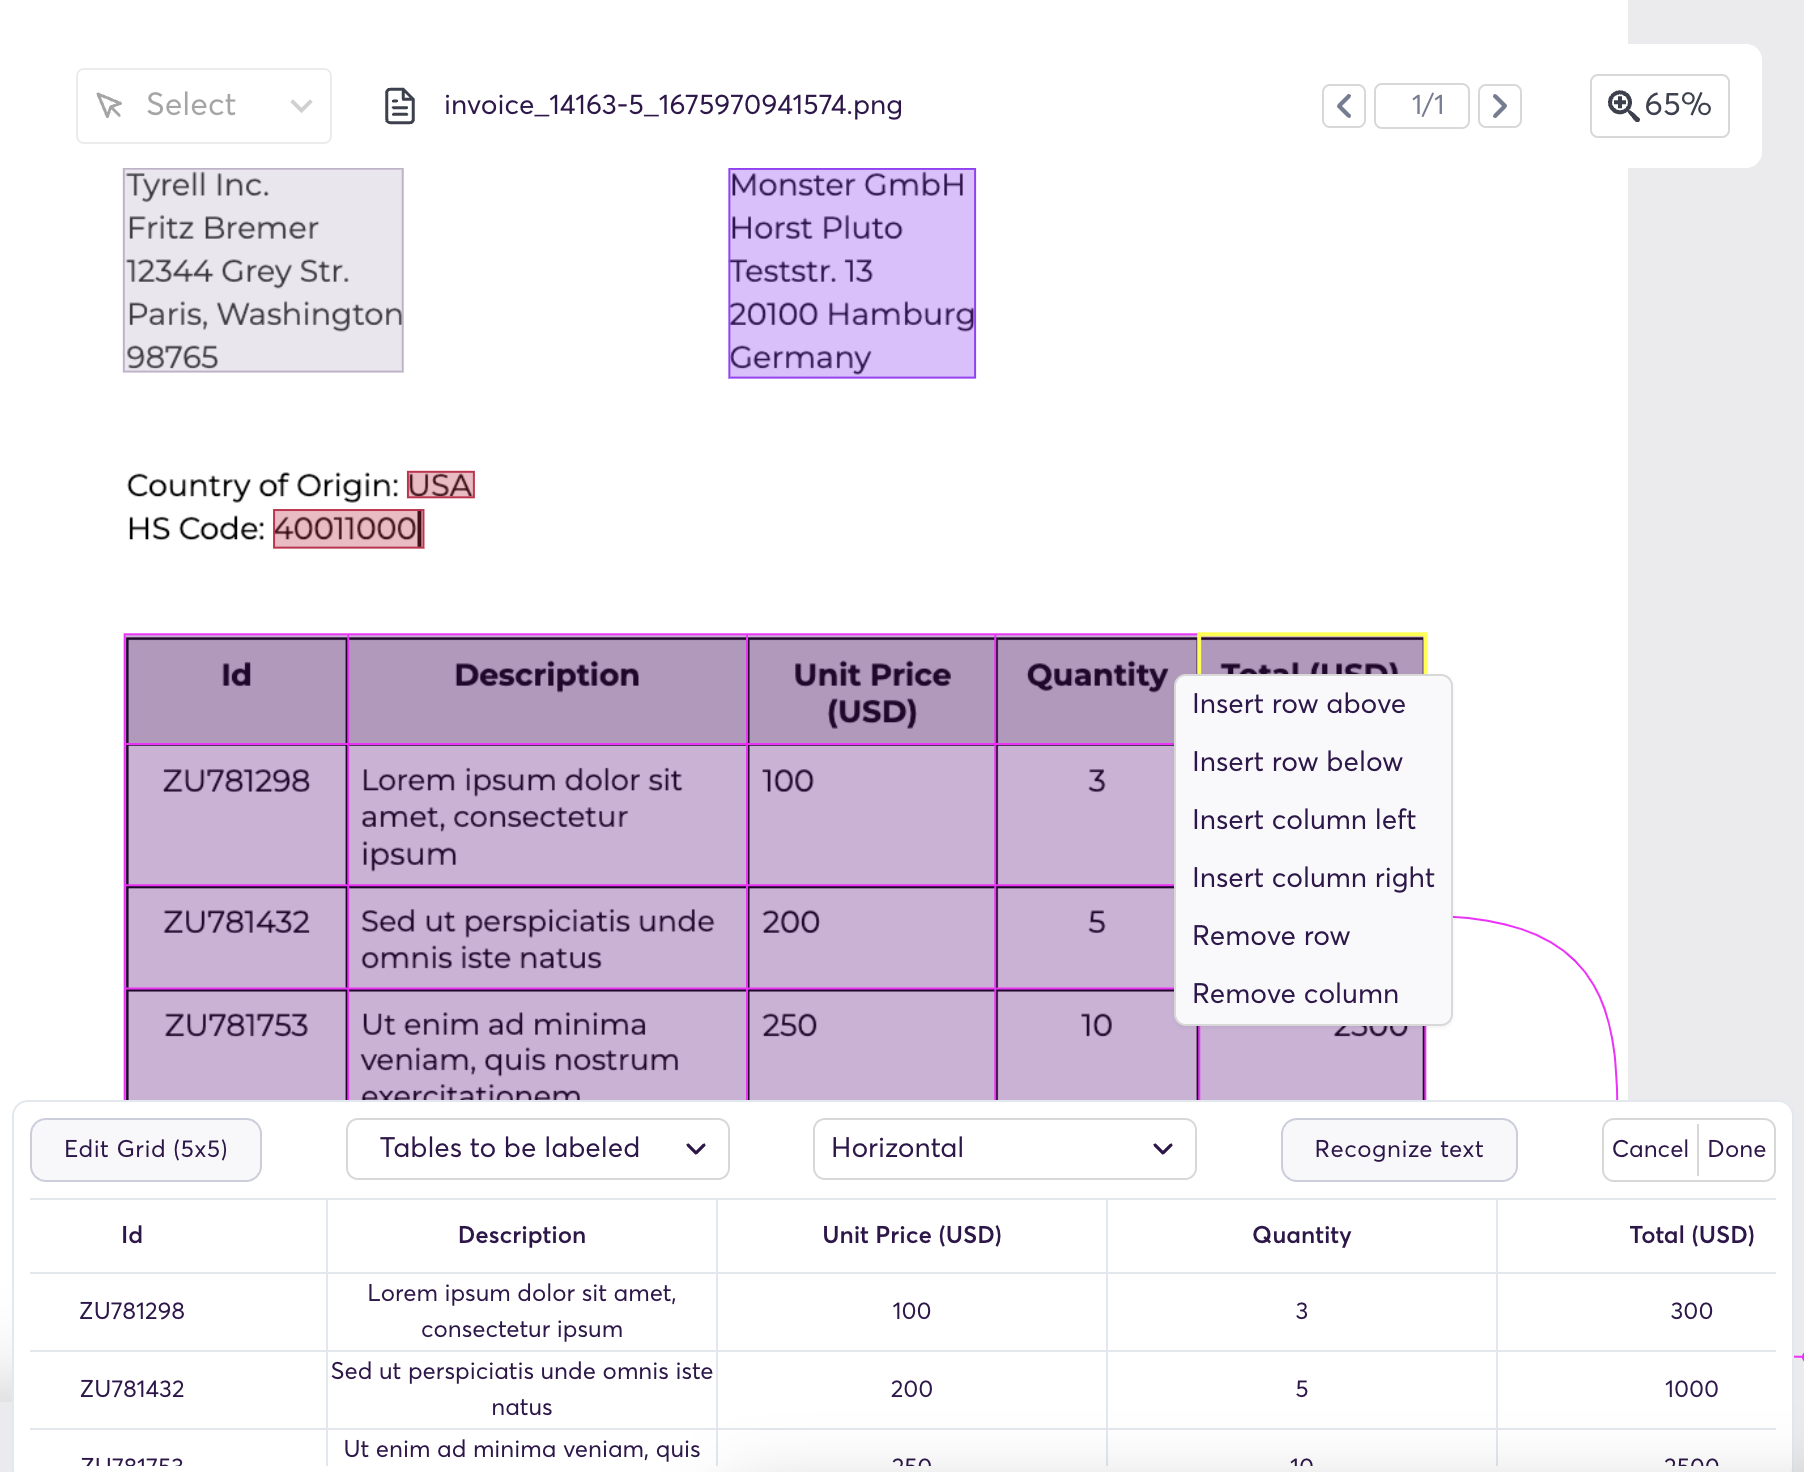
Task: Click the Total (USD) header in results grid
Action: (1692, 1235)
